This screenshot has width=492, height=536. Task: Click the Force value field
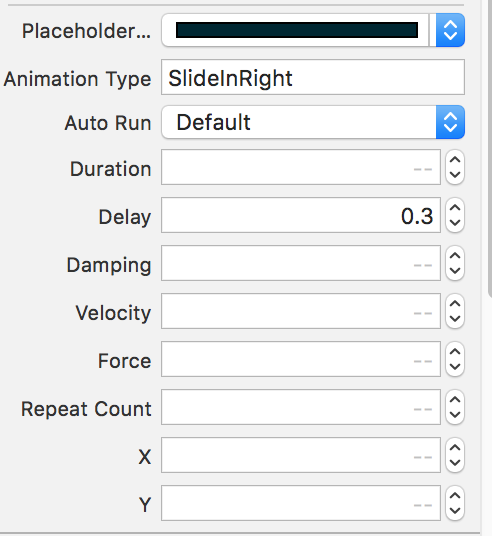(x=301, y=359)
